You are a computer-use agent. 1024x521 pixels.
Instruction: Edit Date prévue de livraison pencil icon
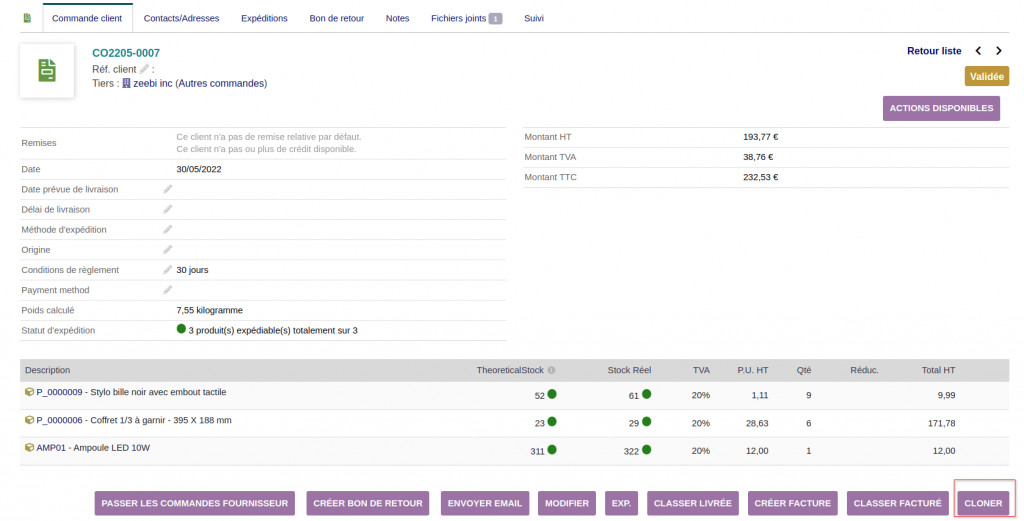pyautogui.click(x=168, y=189)
